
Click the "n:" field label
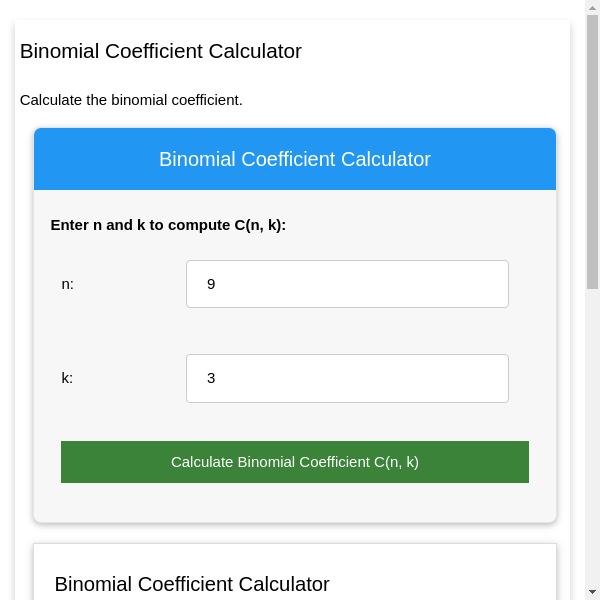tap(68, 284)
